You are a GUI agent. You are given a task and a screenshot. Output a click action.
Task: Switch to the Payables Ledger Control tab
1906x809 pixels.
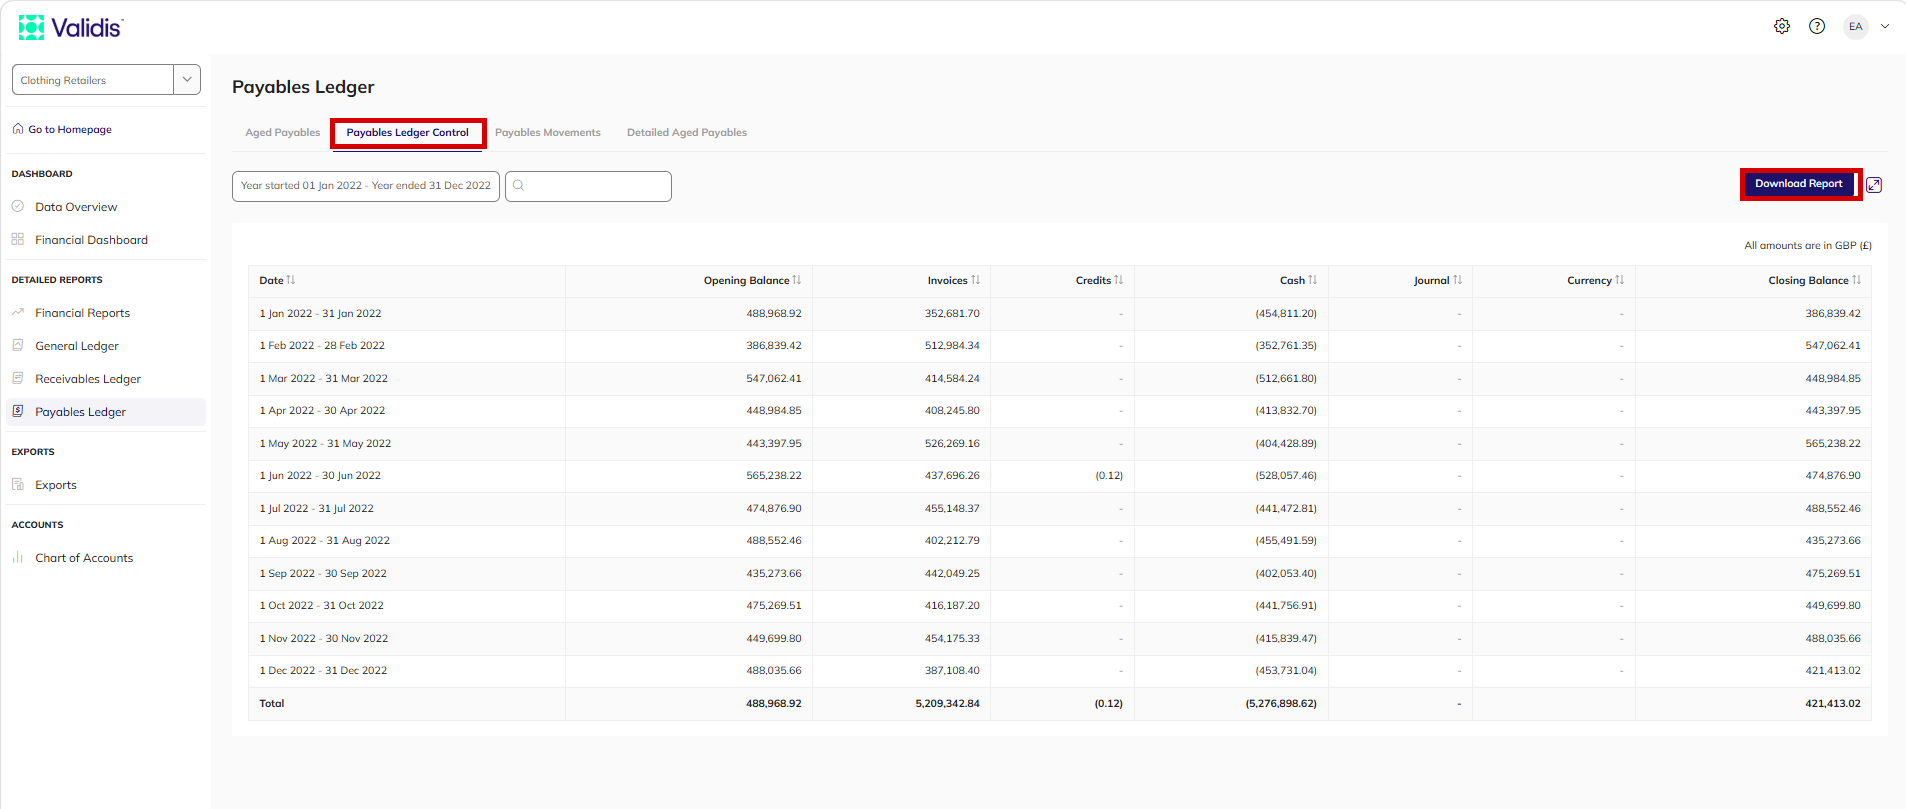(408, 132)
